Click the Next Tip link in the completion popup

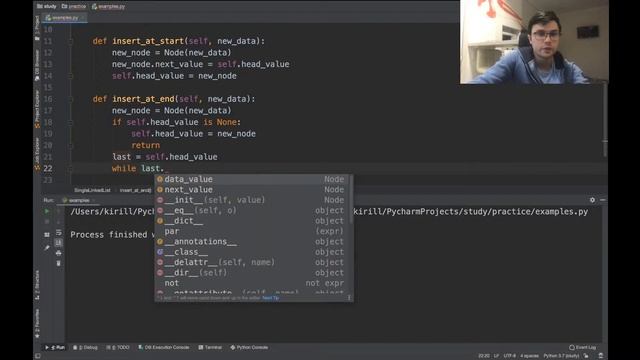point(271,298)
